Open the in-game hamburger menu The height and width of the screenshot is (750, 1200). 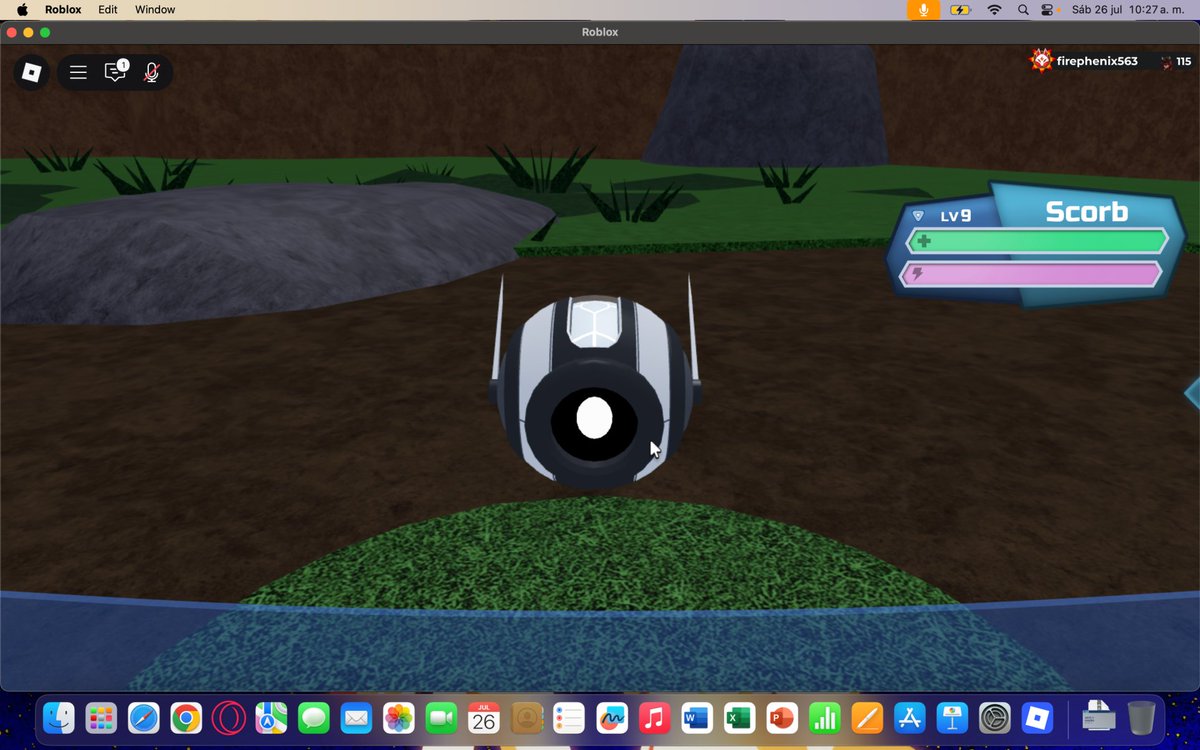(78, 72)
